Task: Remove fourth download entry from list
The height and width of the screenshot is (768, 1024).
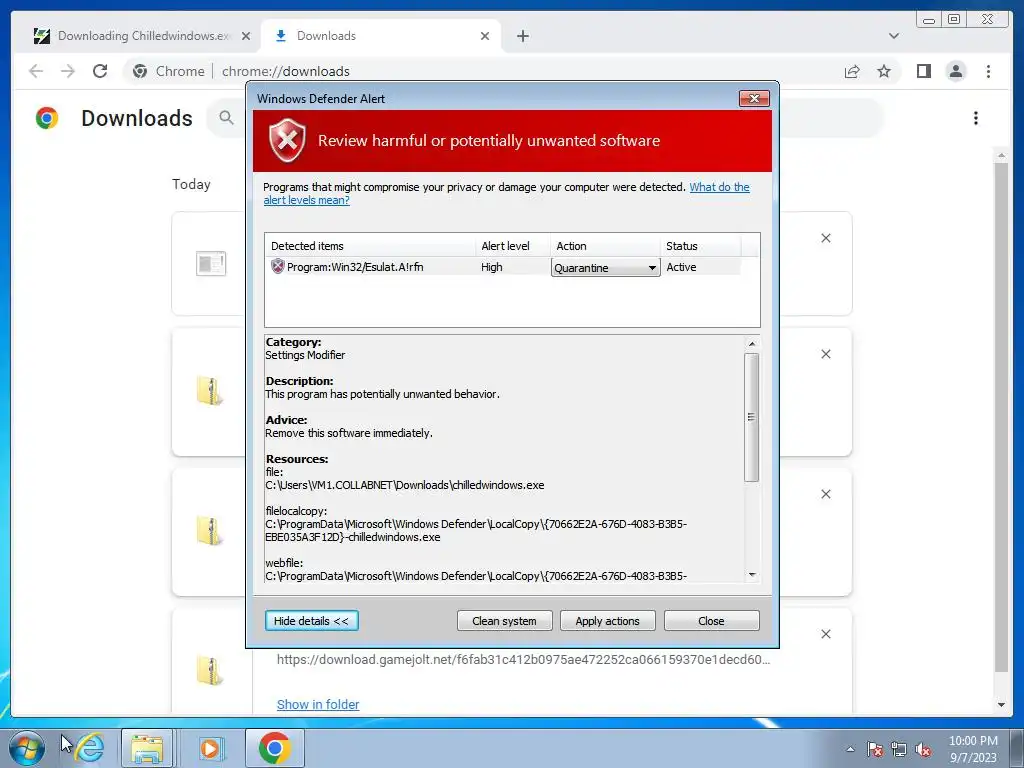Action: click(x=825, y=634)
